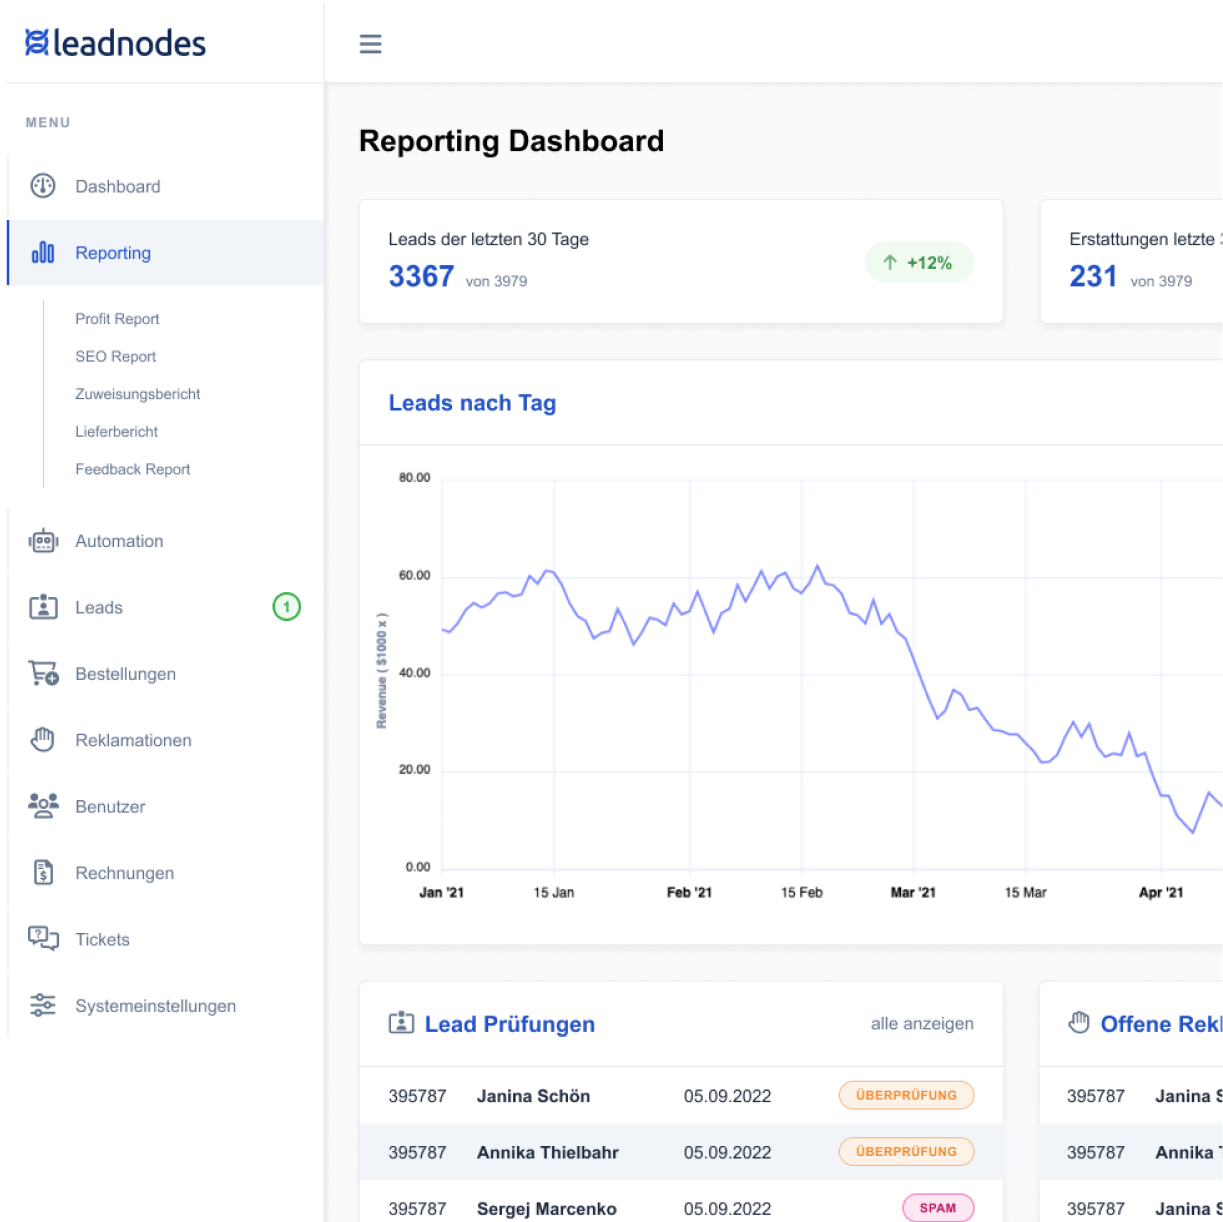Click the Dashboard gauge icon
This screenshot has height=1222, width=1223.
(x=43, y=186)
